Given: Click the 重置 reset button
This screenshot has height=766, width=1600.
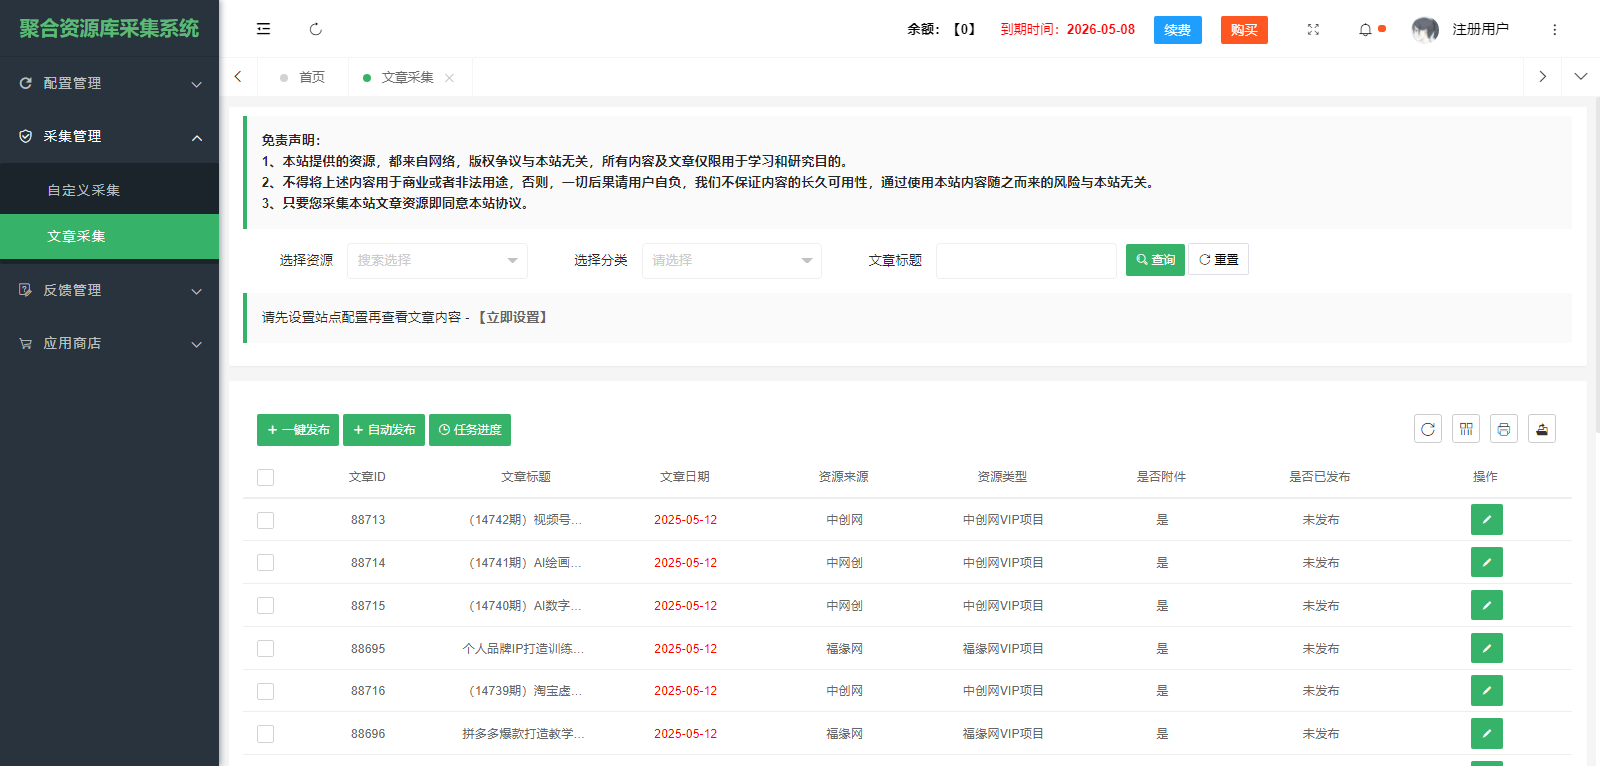Looking at the screenshot, I should click(x=1218, y=260).
